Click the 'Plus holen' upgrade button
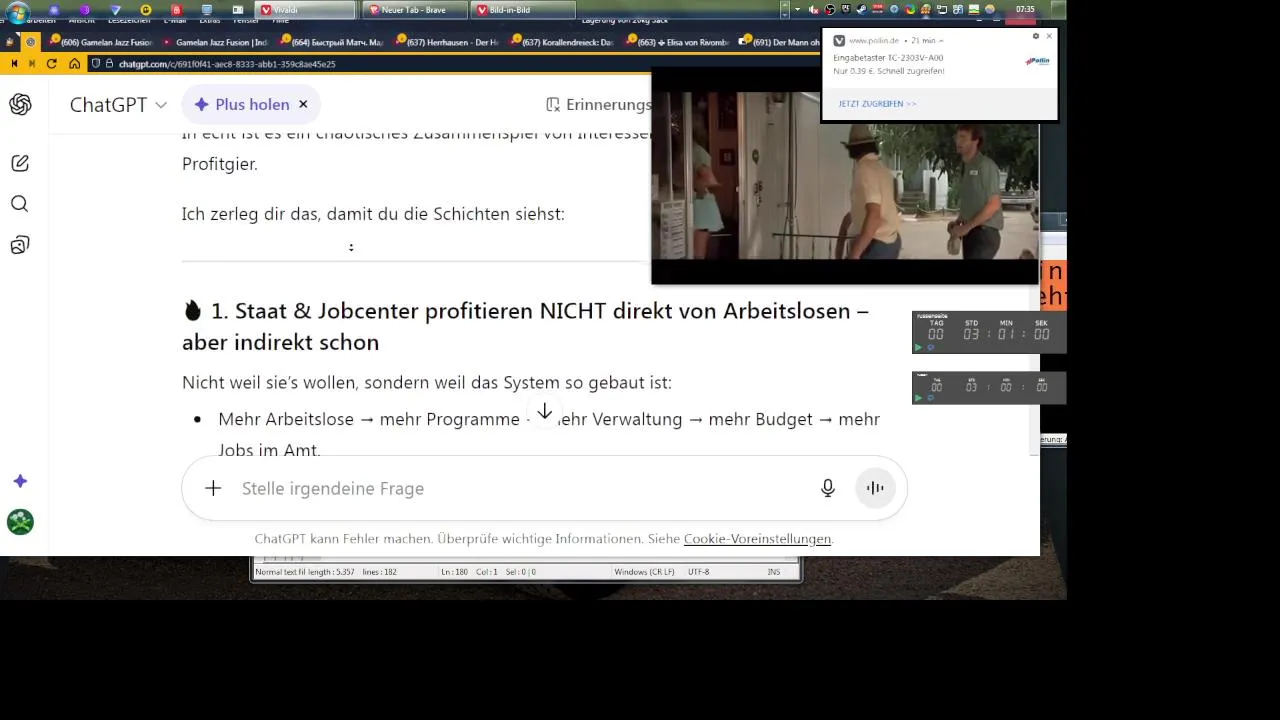 click(x=241, y=104)
